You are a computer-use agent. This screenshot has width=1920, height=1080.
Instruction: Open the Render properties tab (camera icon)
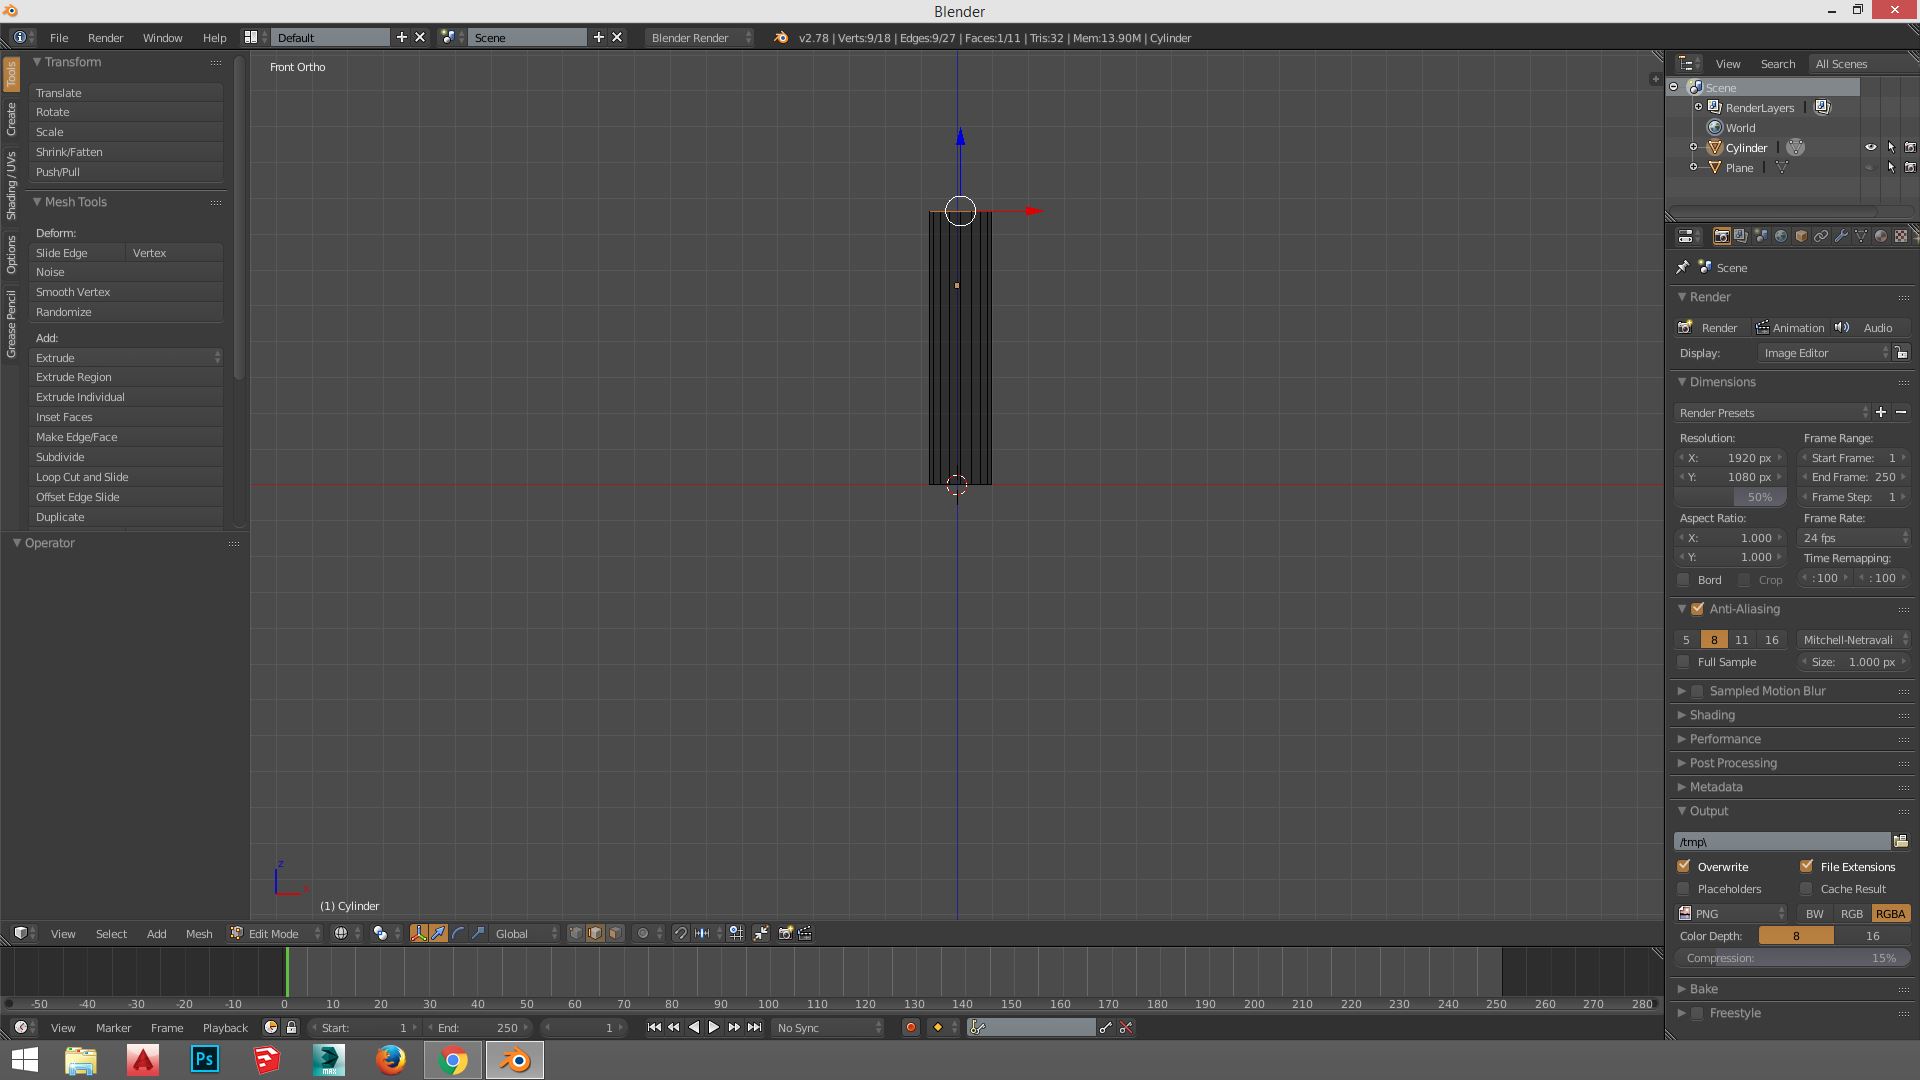(1721, 236)
